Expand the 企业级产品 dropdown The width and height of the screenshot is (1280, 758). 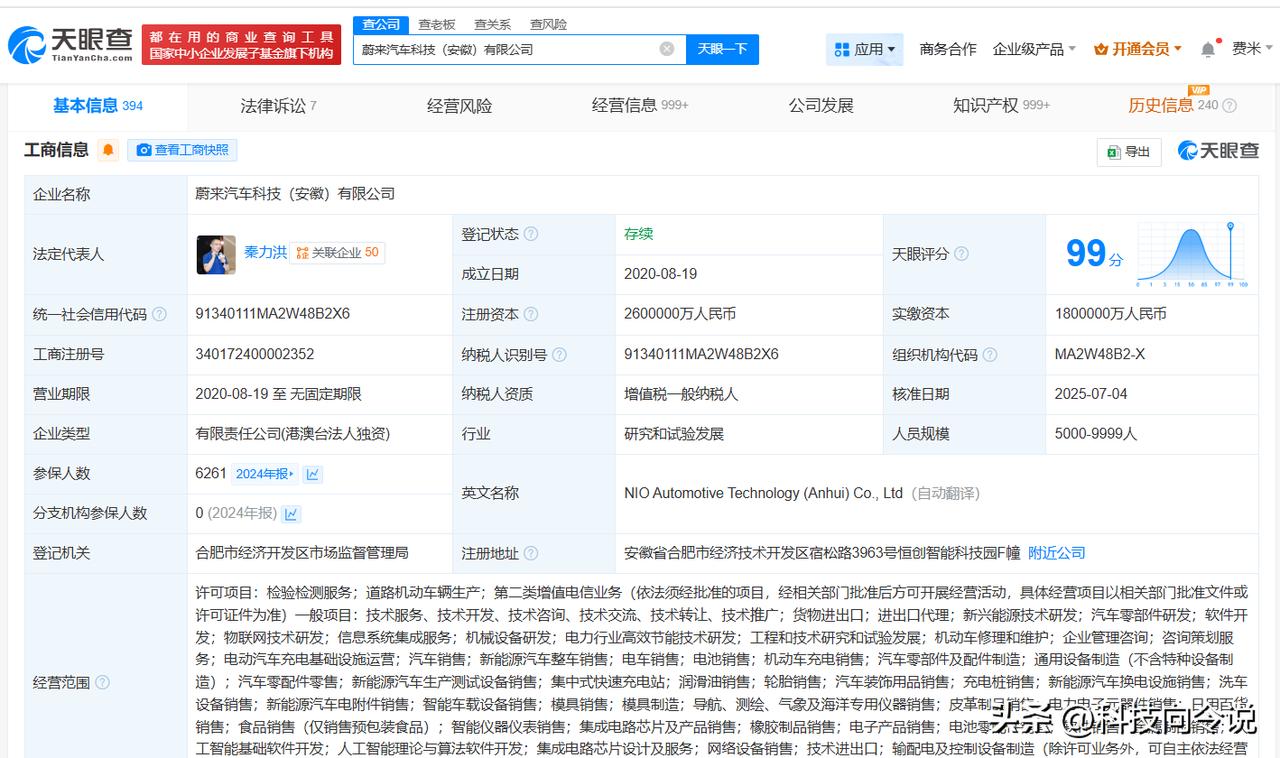click(x=1034, y=49)
